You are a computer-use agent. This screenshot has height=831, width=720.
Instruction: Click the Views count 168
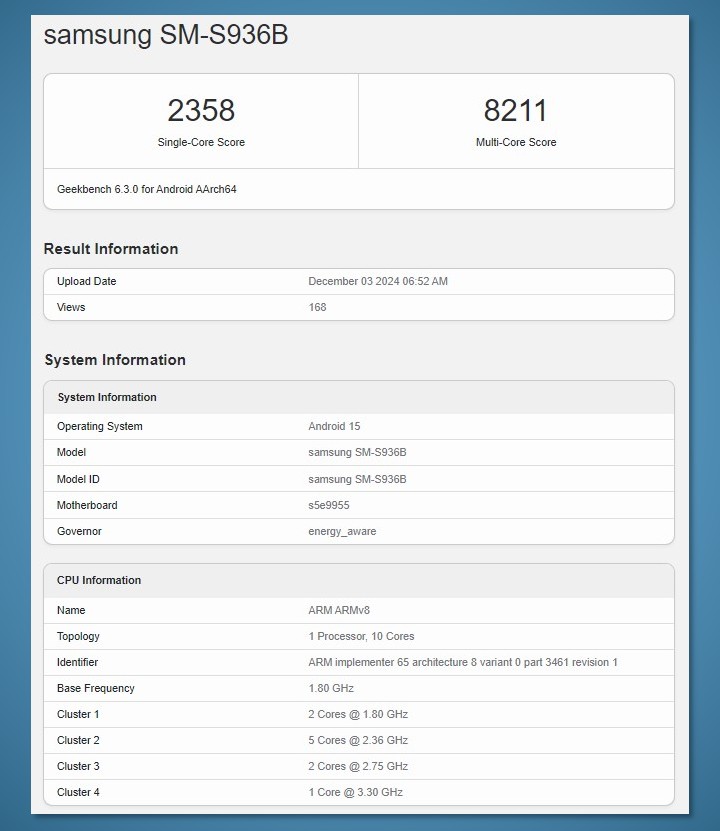[317, 308]
